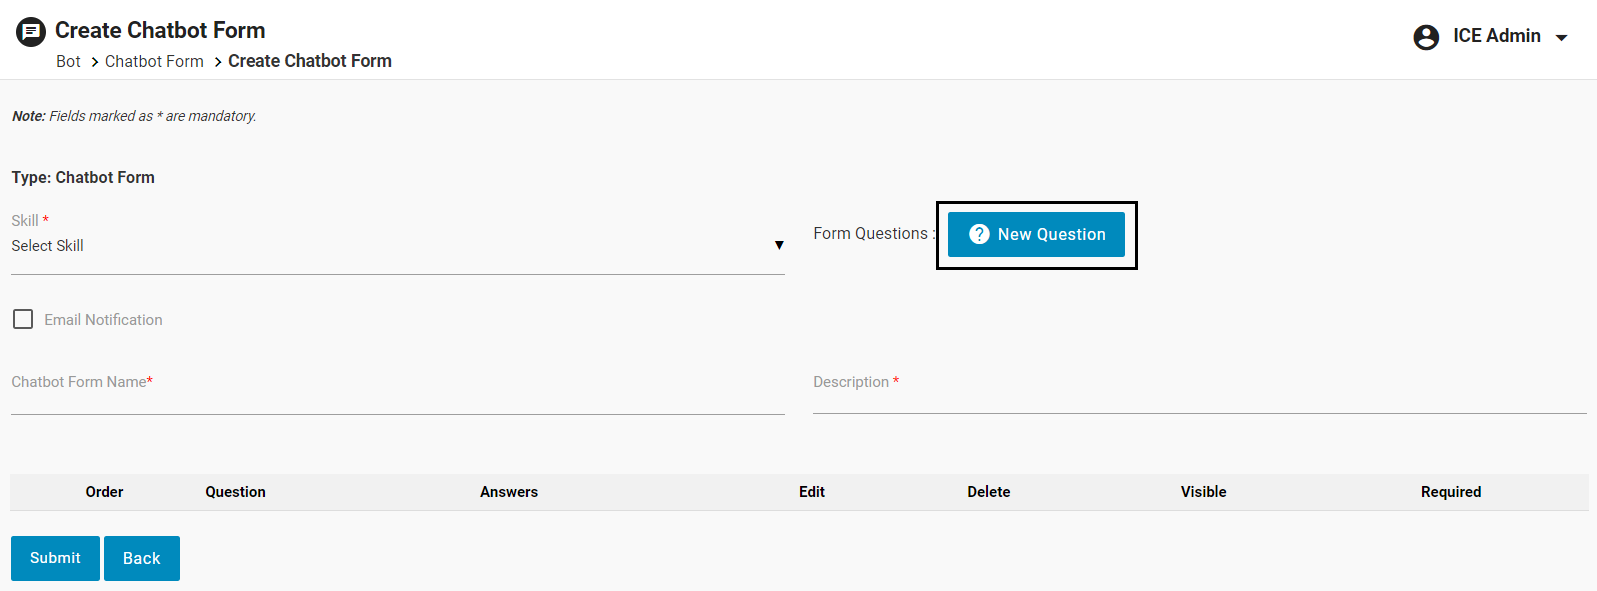Click into the Description input field
Viewport: 1597px width, 591px height.
tap(1198, 398)
